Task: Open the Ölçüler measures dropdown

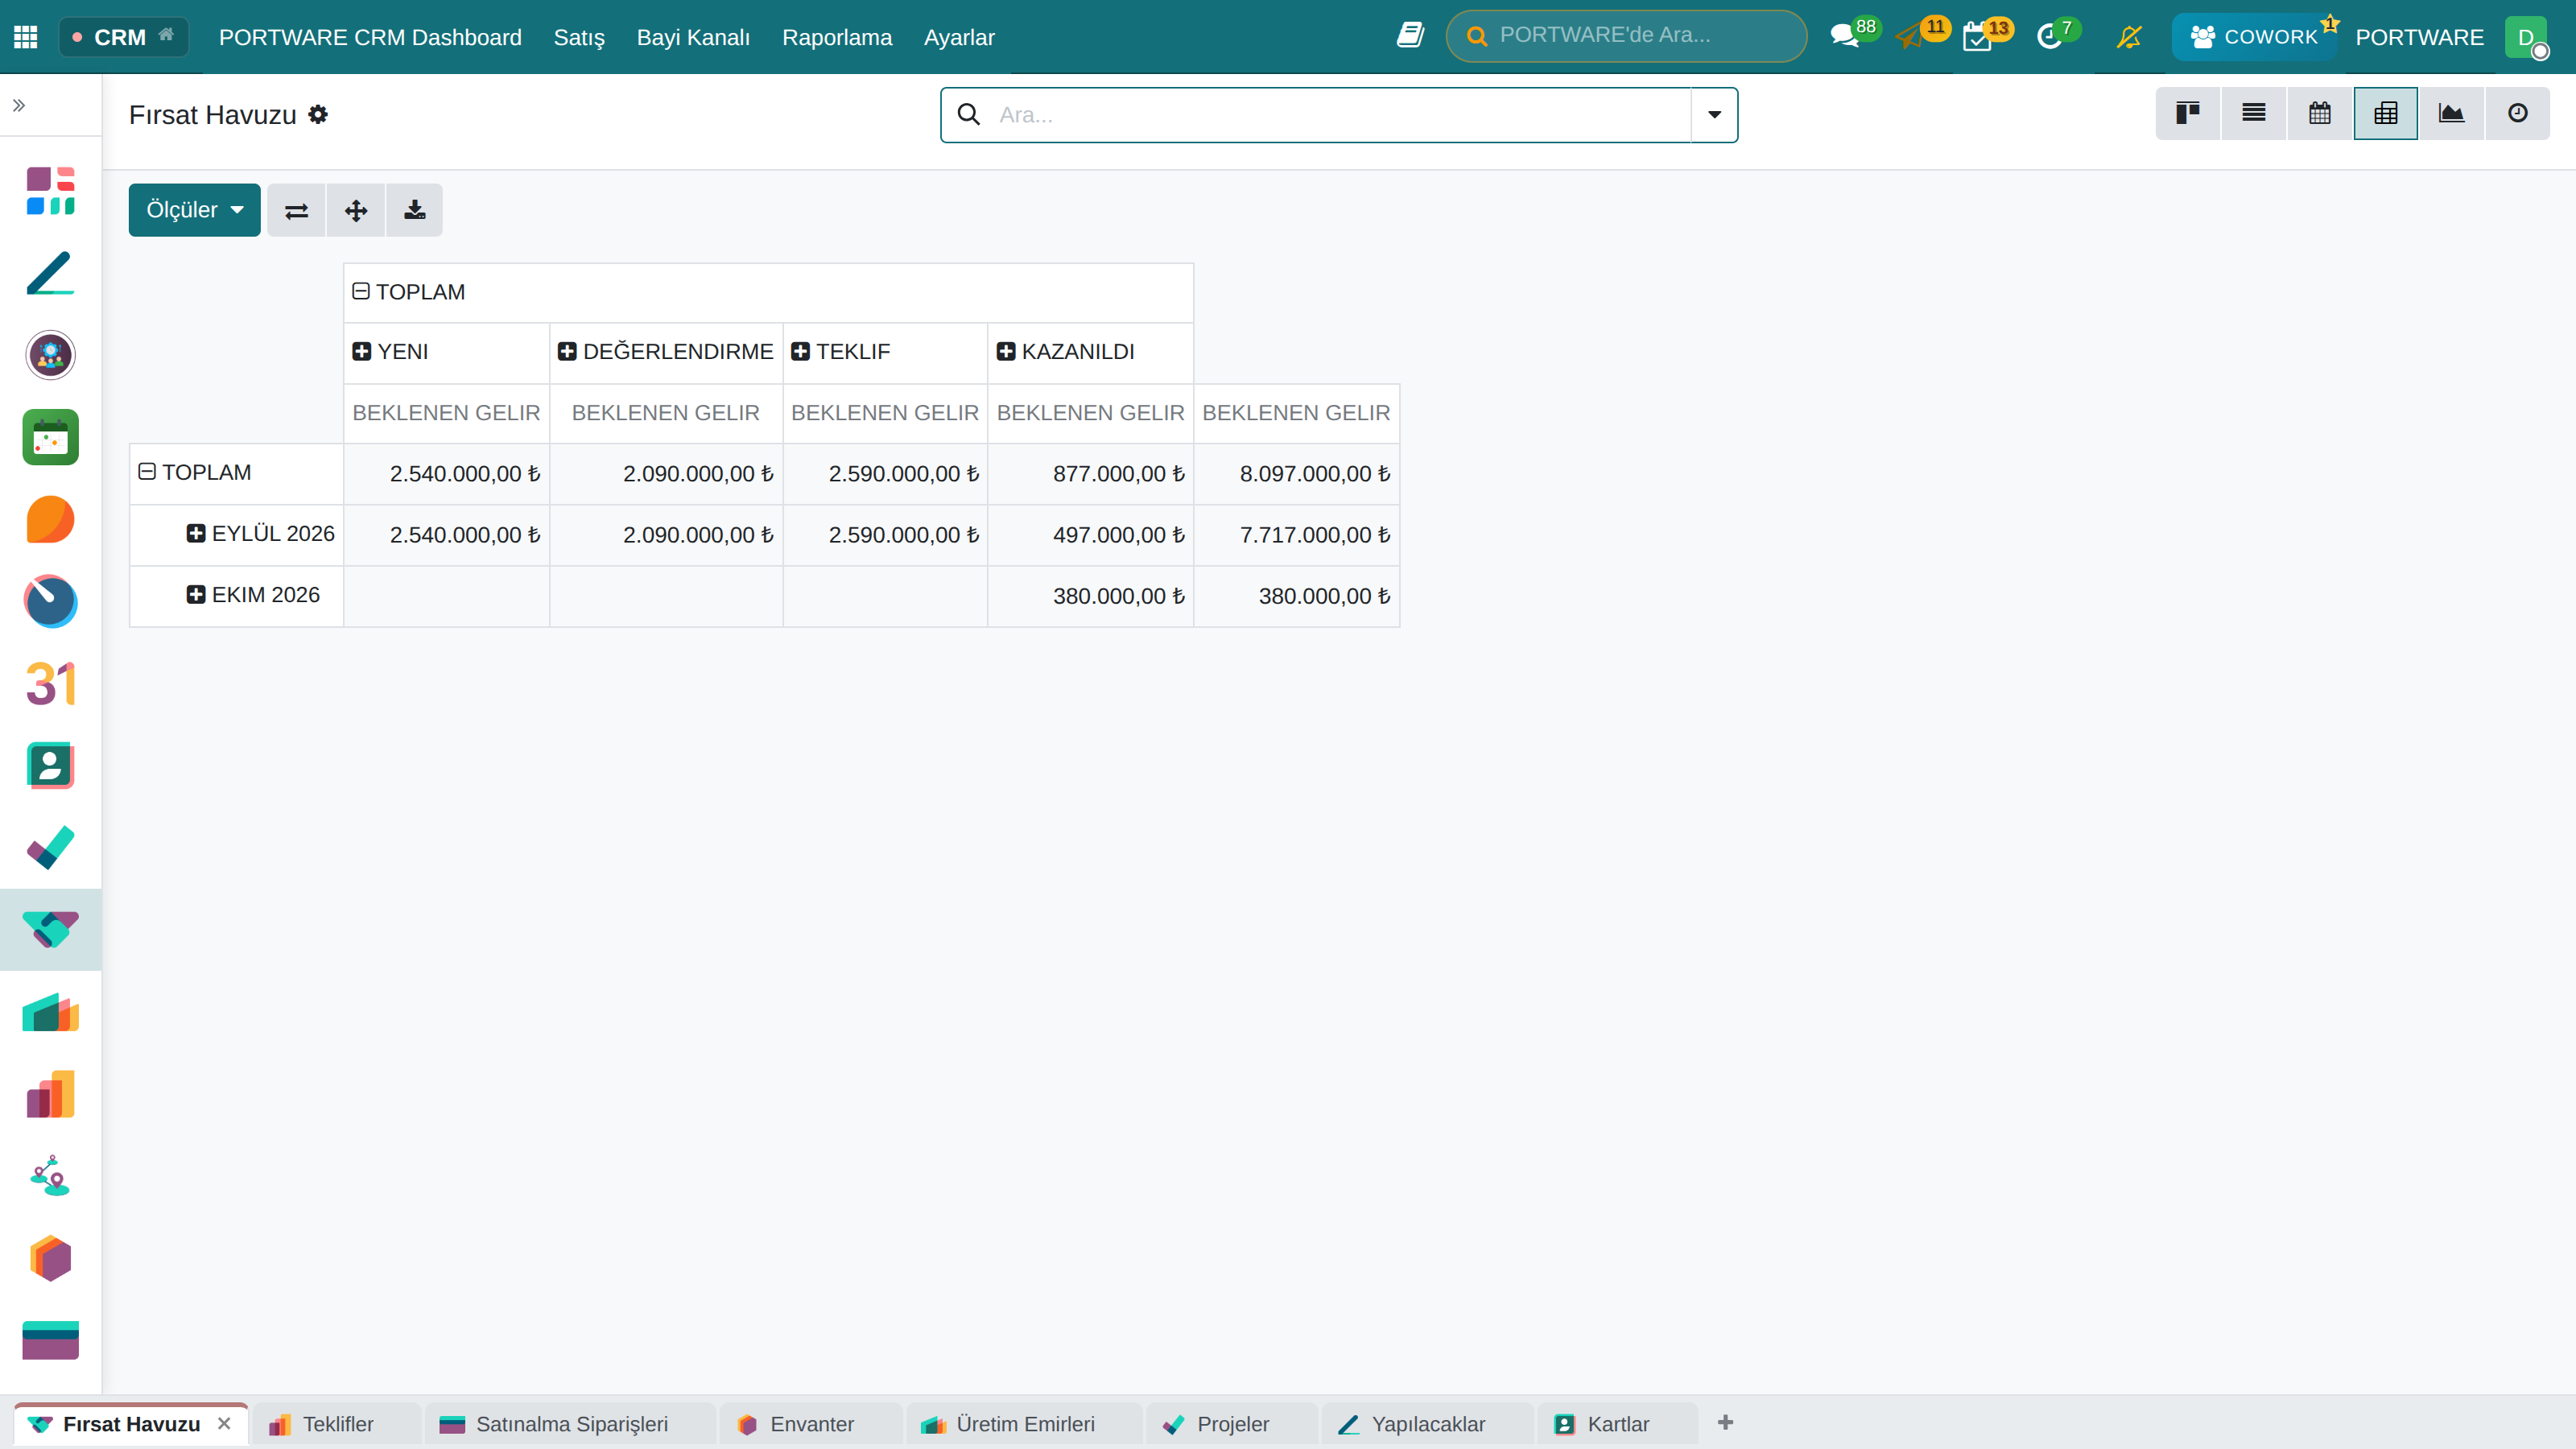Action: click(x=194, y=210)
